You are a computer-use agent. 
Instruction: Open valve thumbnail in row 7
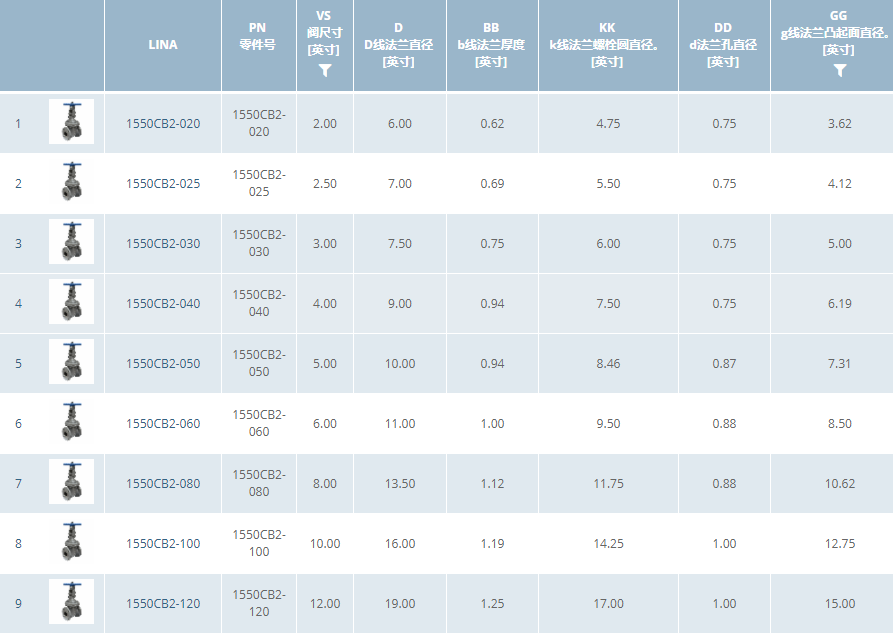pyautogui.click(x=71, y=481)
